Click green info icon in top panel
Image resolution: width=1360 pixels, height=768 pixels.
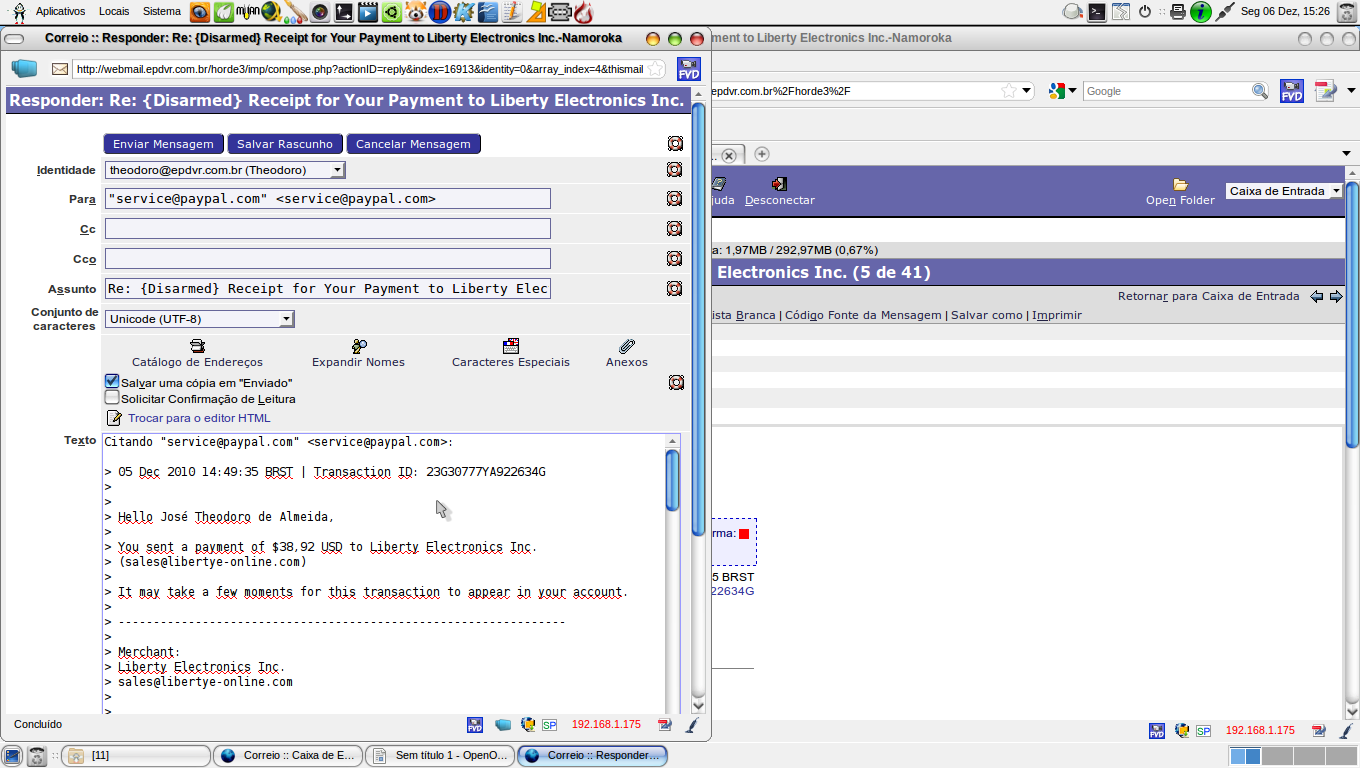tap(1201, 12)
